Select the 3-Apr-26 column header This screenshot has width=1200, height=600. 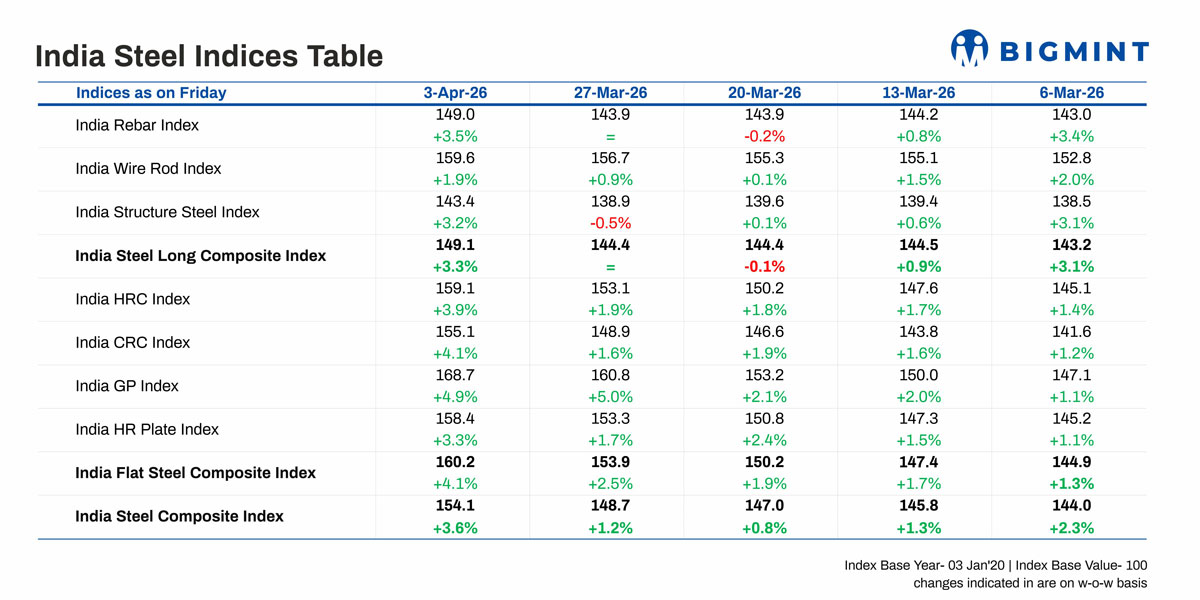pos(455,93)
